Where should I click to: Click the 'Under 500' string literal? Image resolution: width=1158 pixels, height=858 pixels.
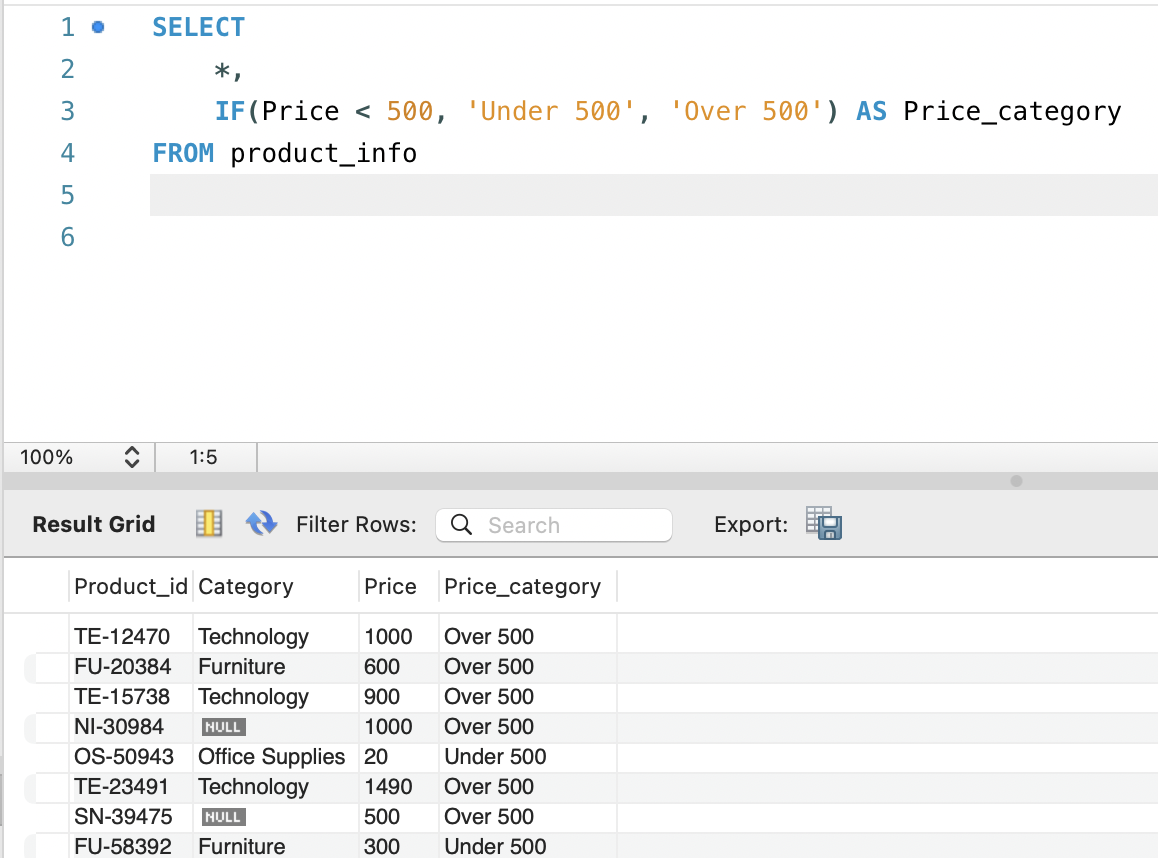pyautogui.click(x=550, y=111)
